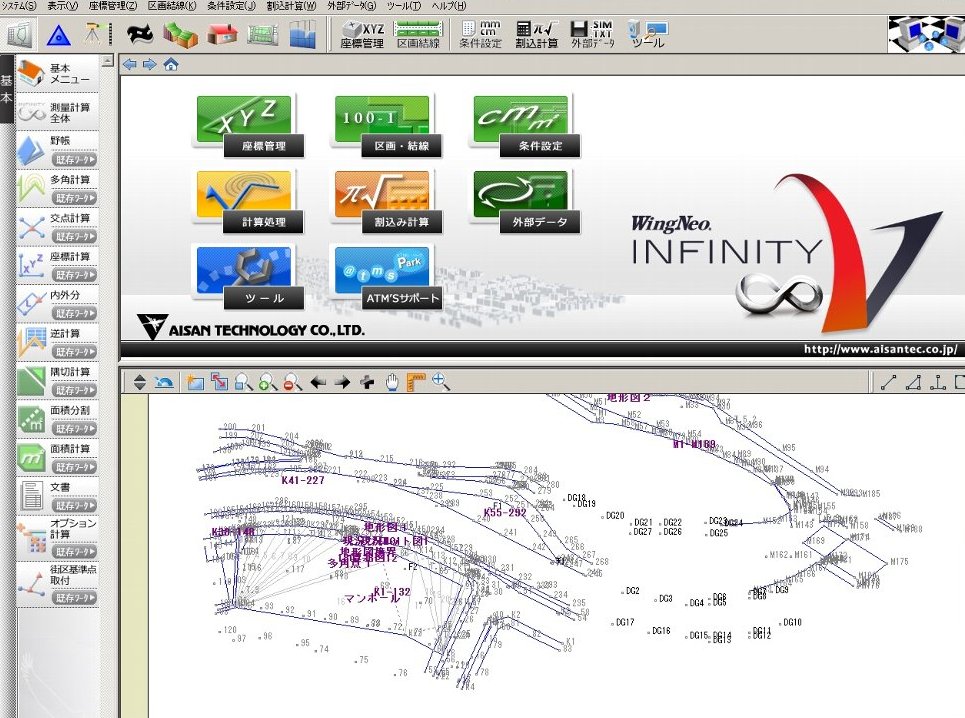The width and height of the screenshot is (965, 718).
Task: Open 野帳 in the sidebar
Action: [x=60, y=141]
